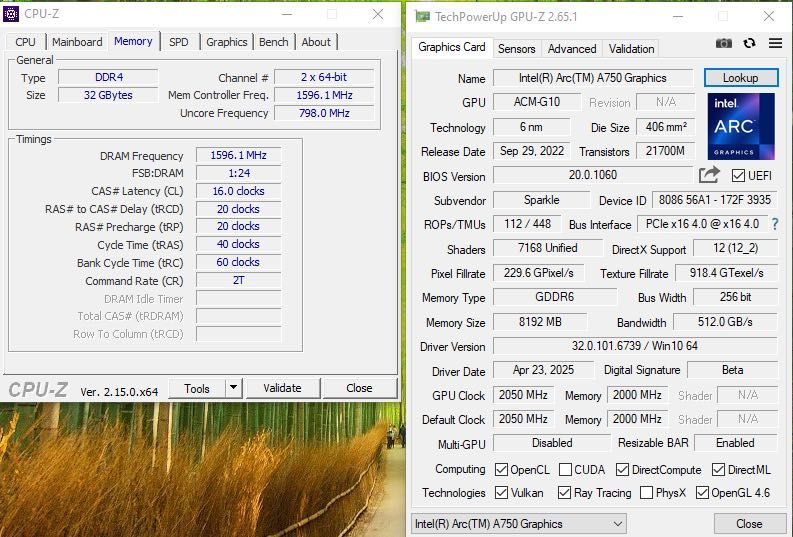
Task: Click the Close button in CPU-Z
Action: (360, 388)
